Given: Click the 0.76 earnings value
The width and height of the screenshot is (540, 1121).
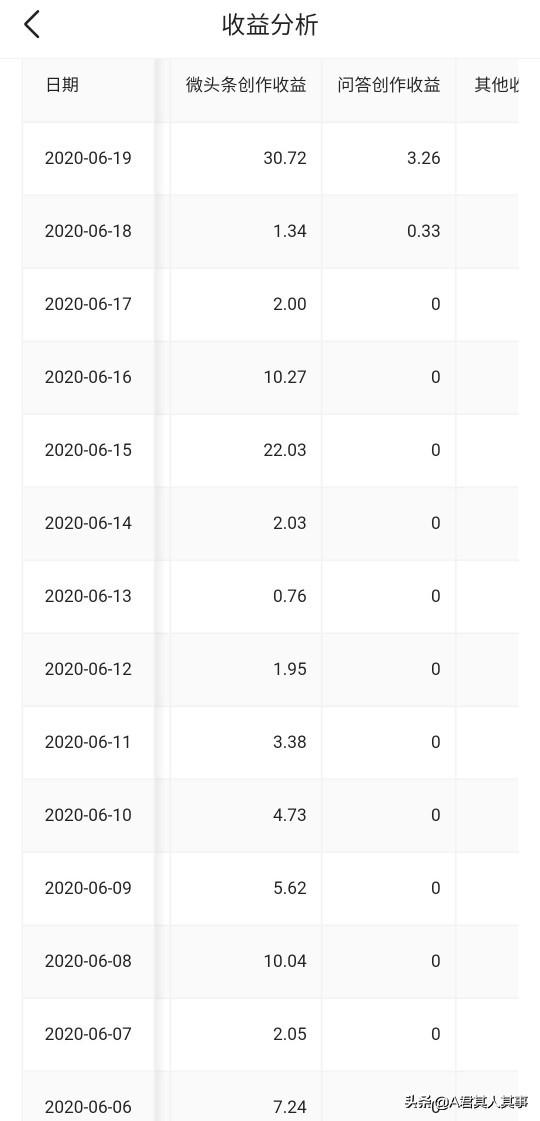Looking at the screenshot, I should point(290,596).
